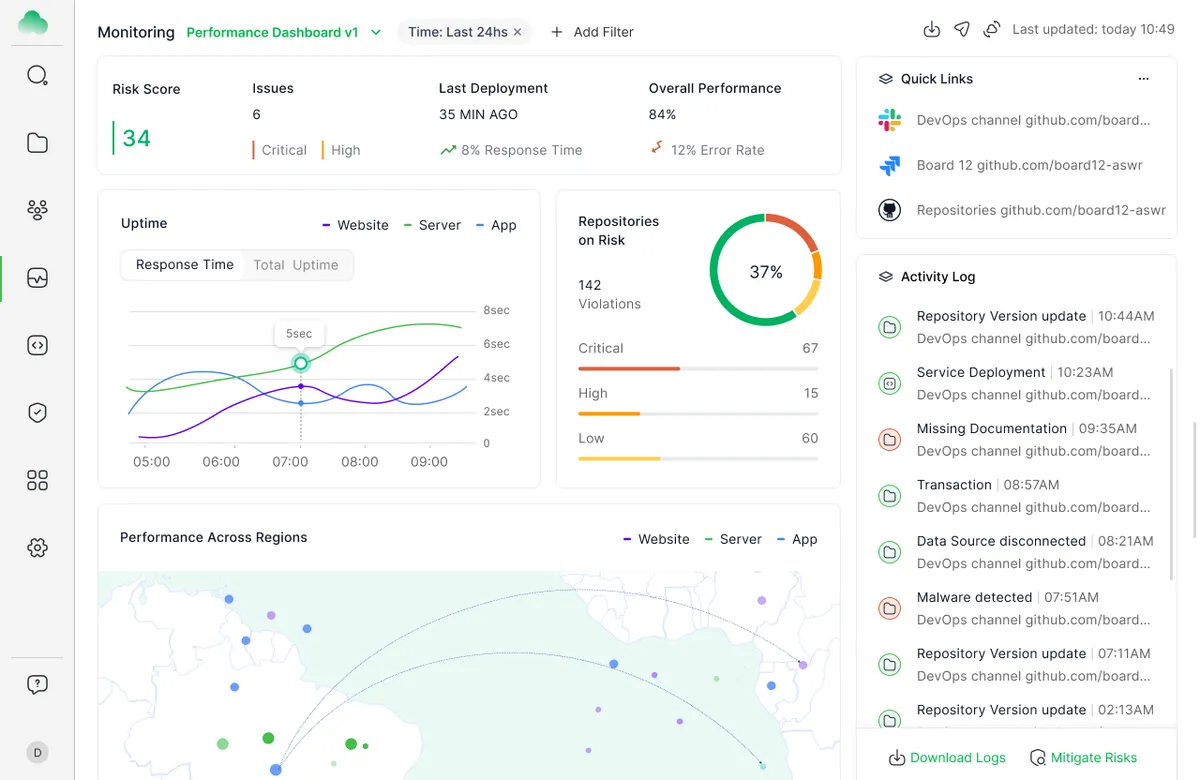This screenshot has width=1200, height=780.
Task: Click the 37% donut chart
Action: [x=766, y=271]
